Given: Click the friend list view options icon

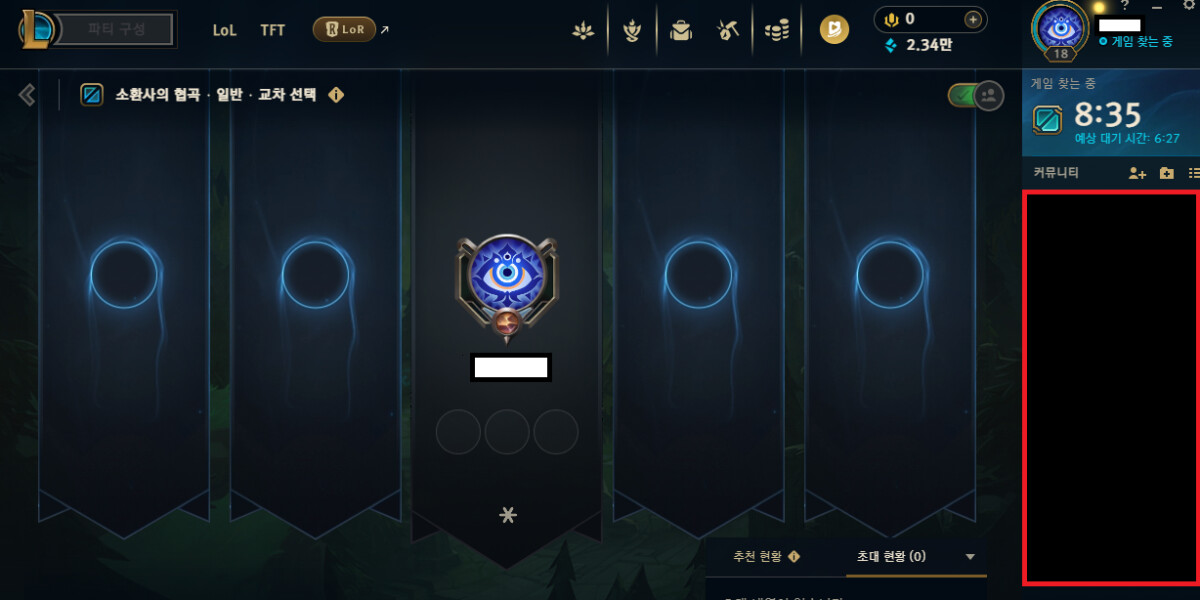Looking at the screenshot, I should 1193,173.
